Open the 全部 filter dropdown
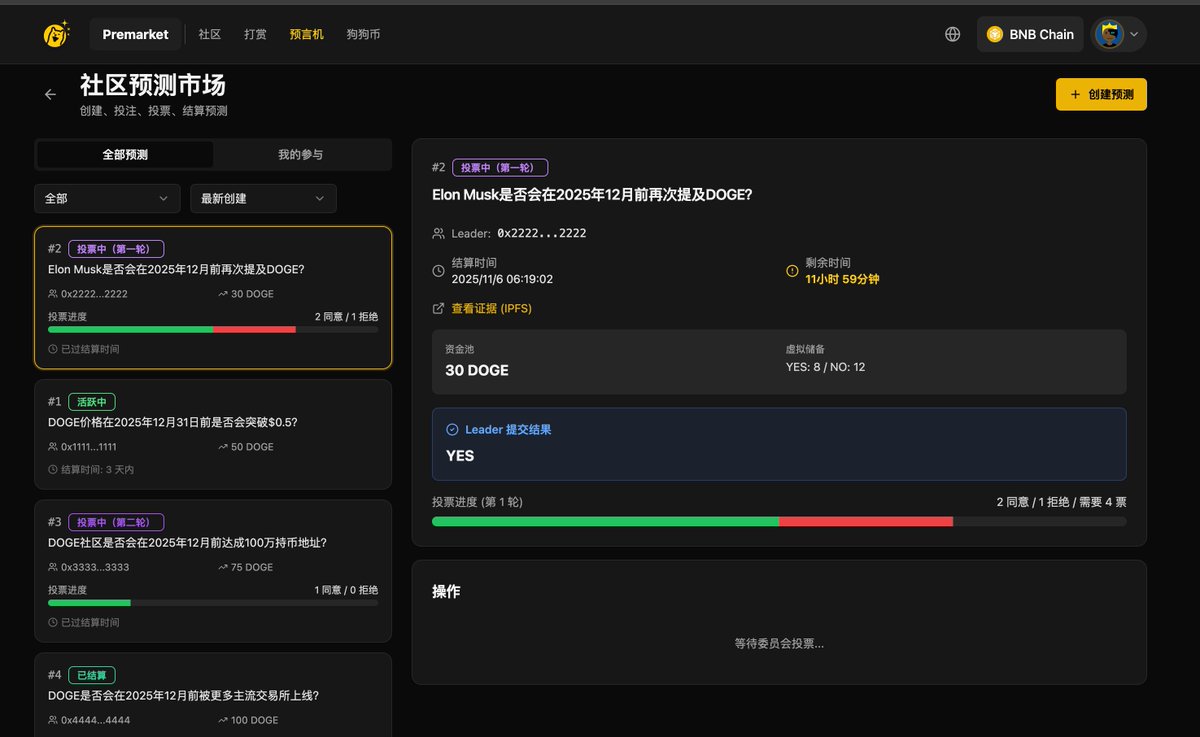Image resolution: width=1200 pixels, height=737 pixels. (107, 198)
